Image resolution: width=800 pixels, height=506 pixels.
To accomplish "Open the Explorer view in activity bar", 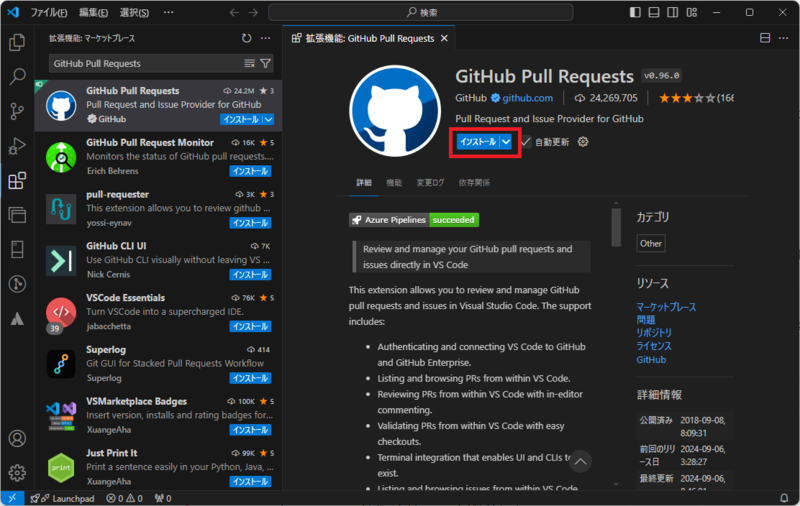I will pos(17,42).
